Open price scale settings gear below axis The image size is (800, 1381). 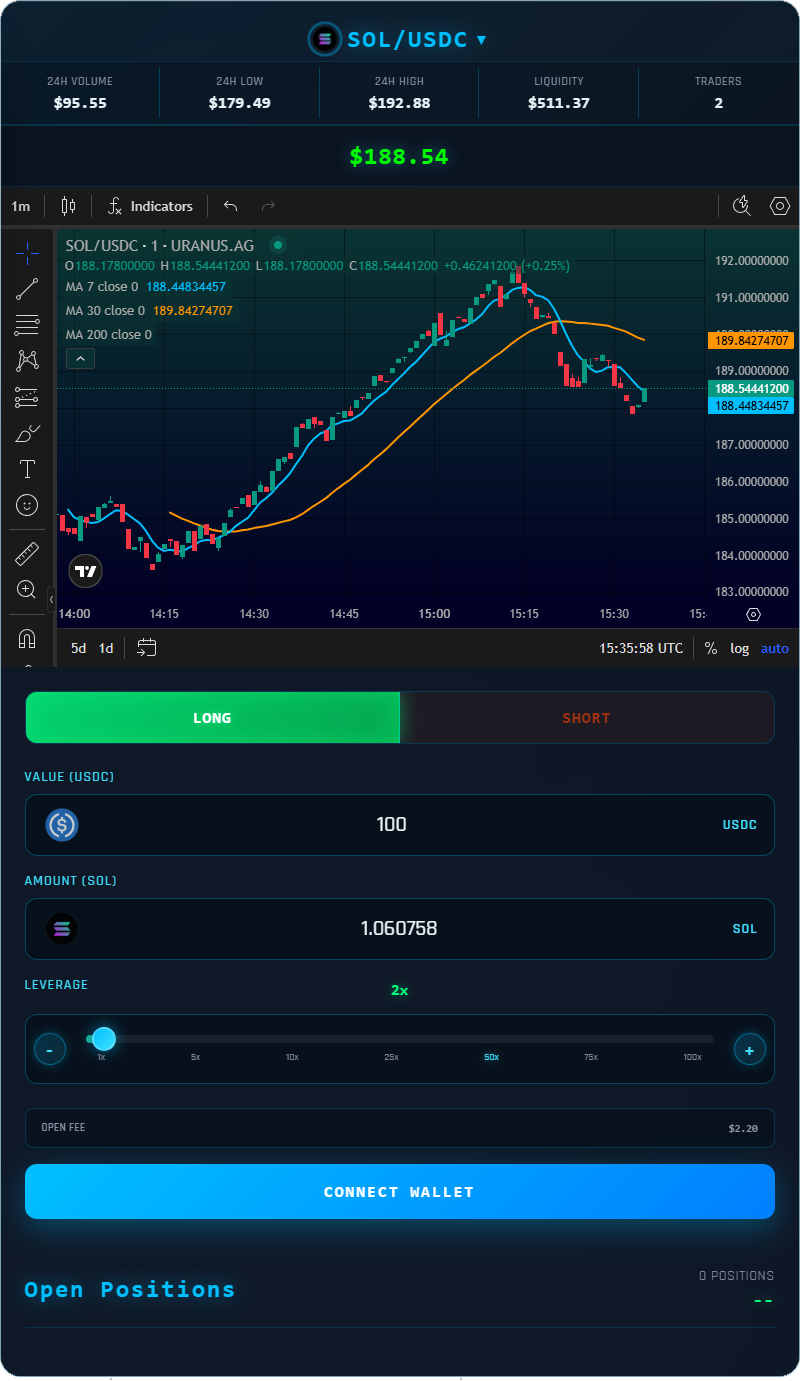point(754,614)
